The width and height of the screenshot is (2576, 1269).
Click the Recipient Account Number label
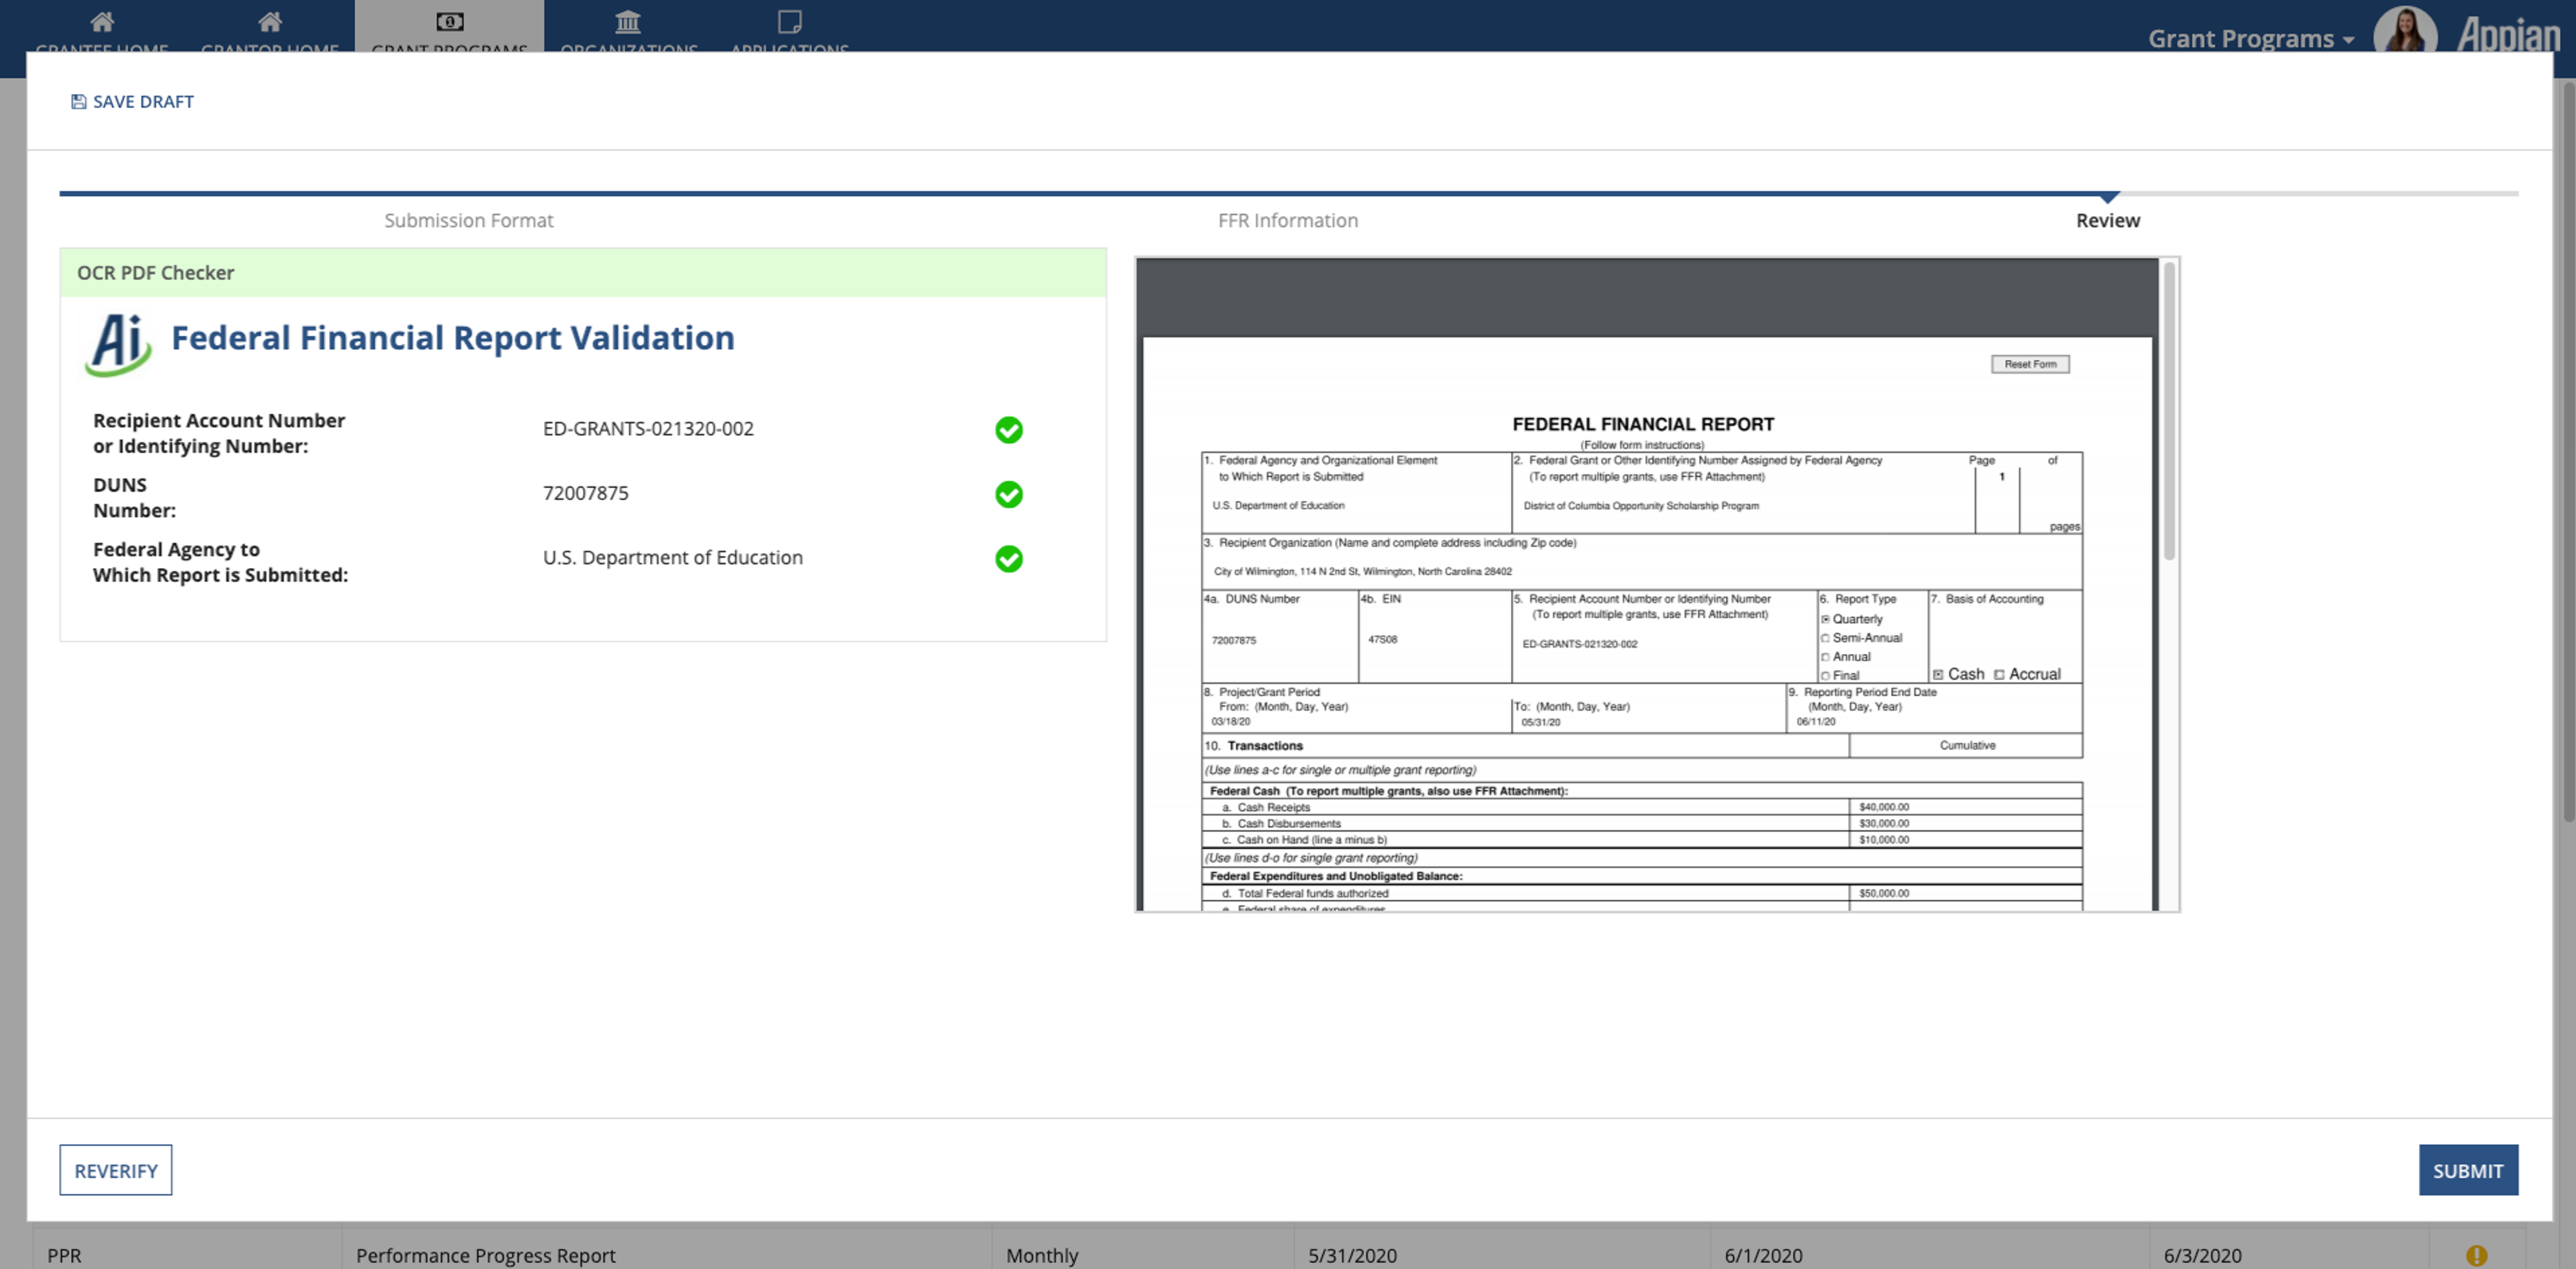coord(219,433)
